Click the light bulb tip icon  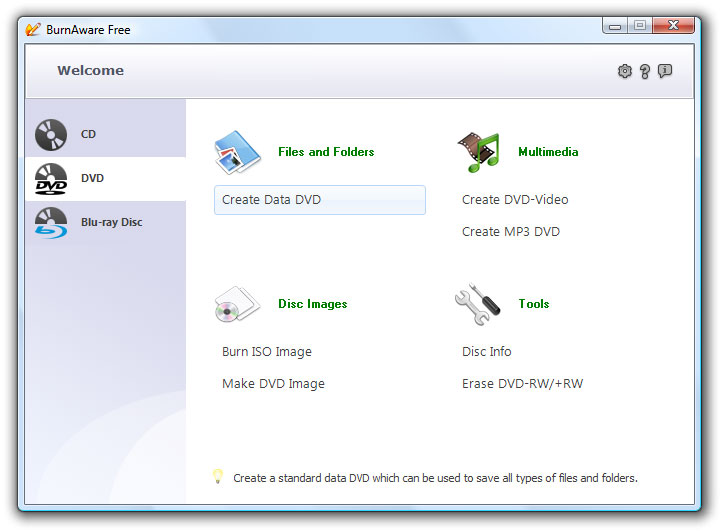pyautogui.click(x=218, y=476)
